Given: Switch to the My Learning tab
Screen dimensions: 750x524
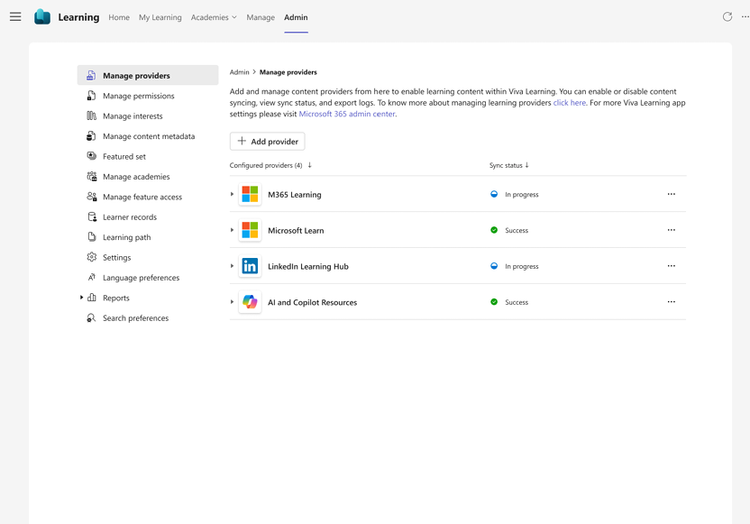Looking at the screenshot, I should click(x=160, y=17).
